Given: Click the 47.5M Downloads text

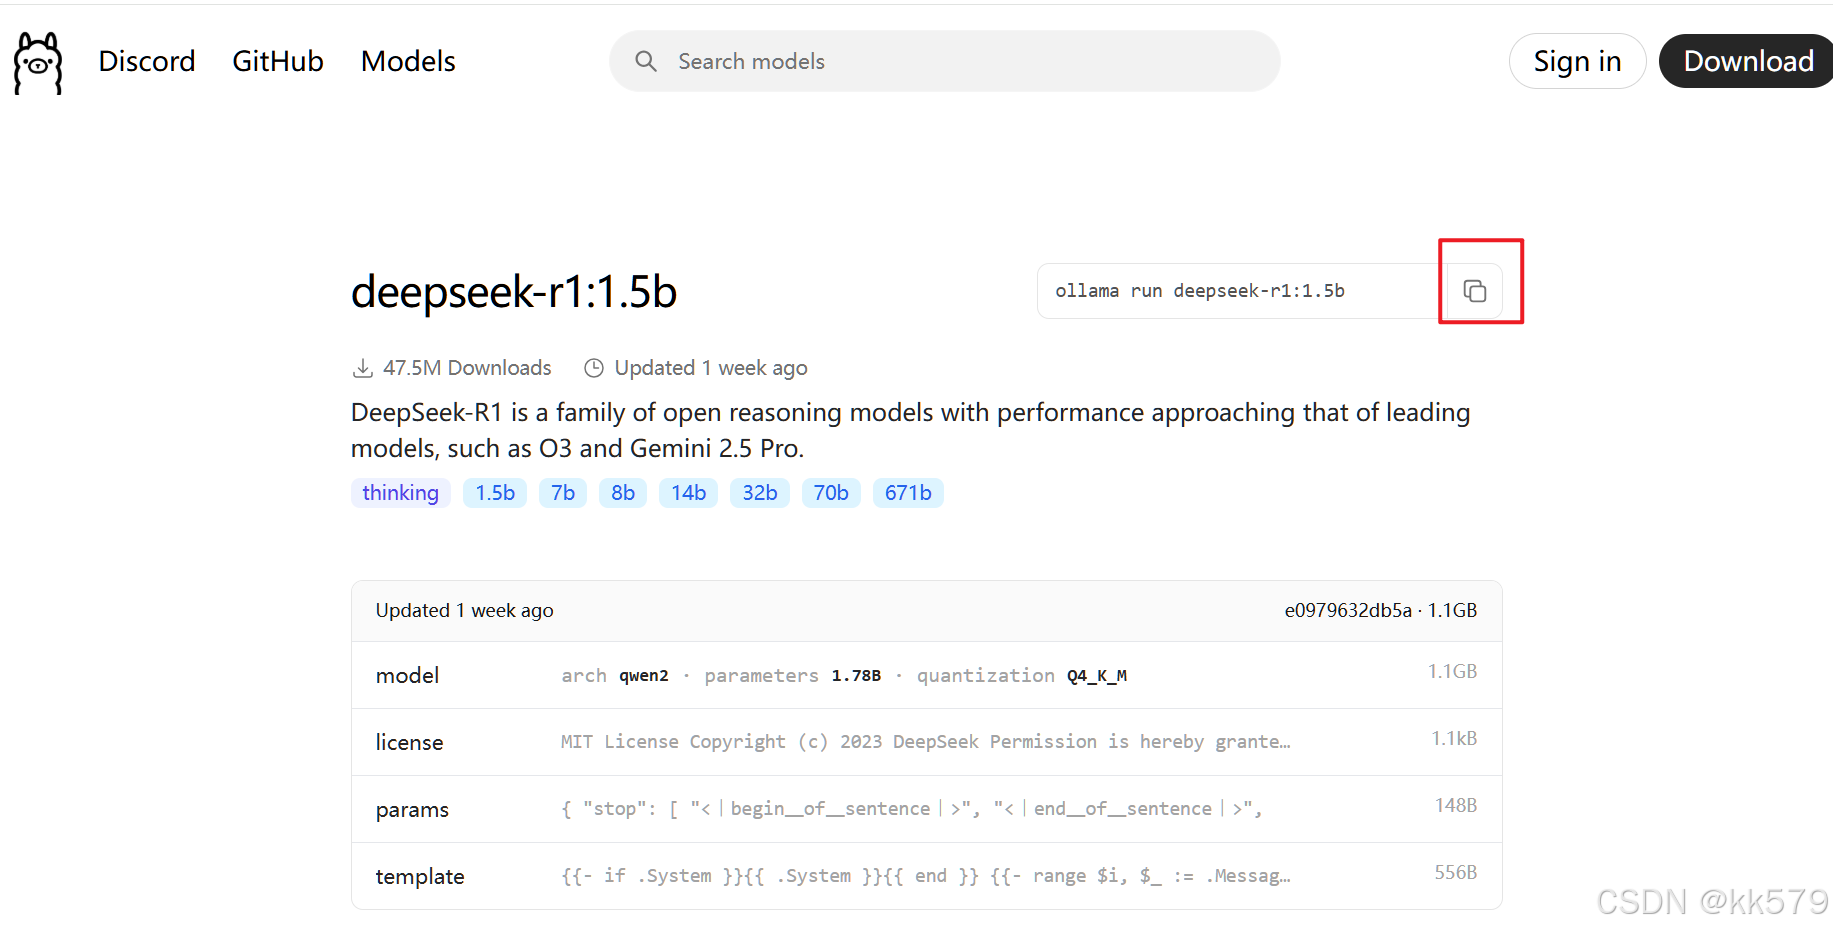Looking at the screenshot, I should pyautogui.click(x=467, y=368).
